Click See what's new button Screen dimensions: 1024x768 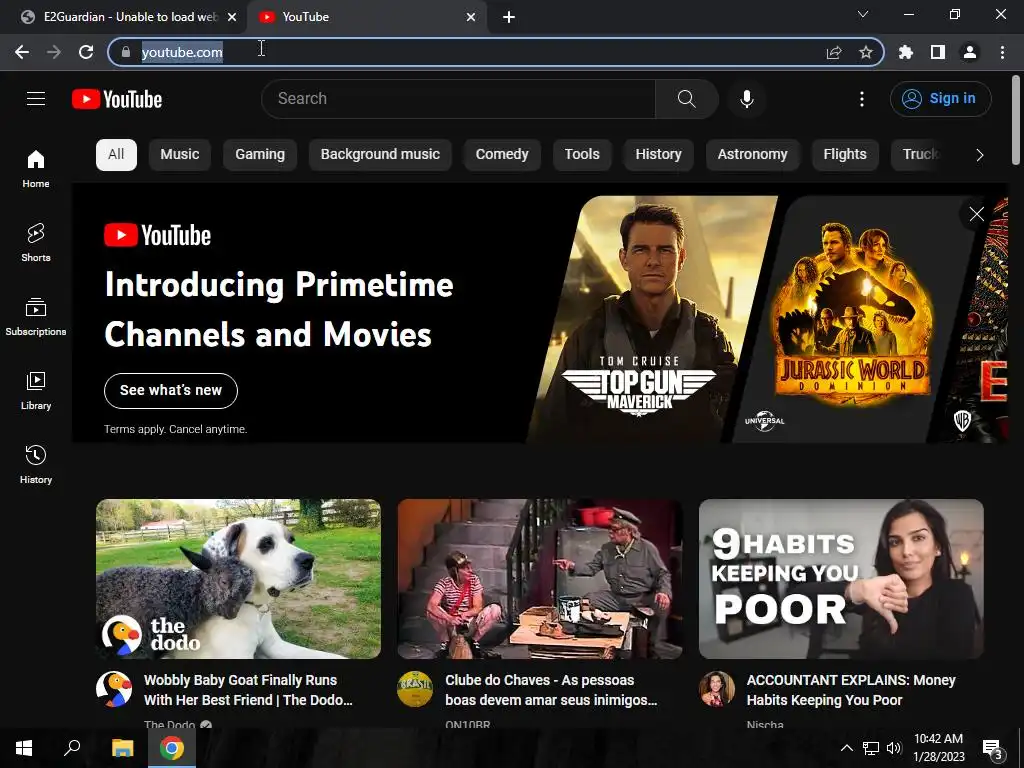[171, 391]
